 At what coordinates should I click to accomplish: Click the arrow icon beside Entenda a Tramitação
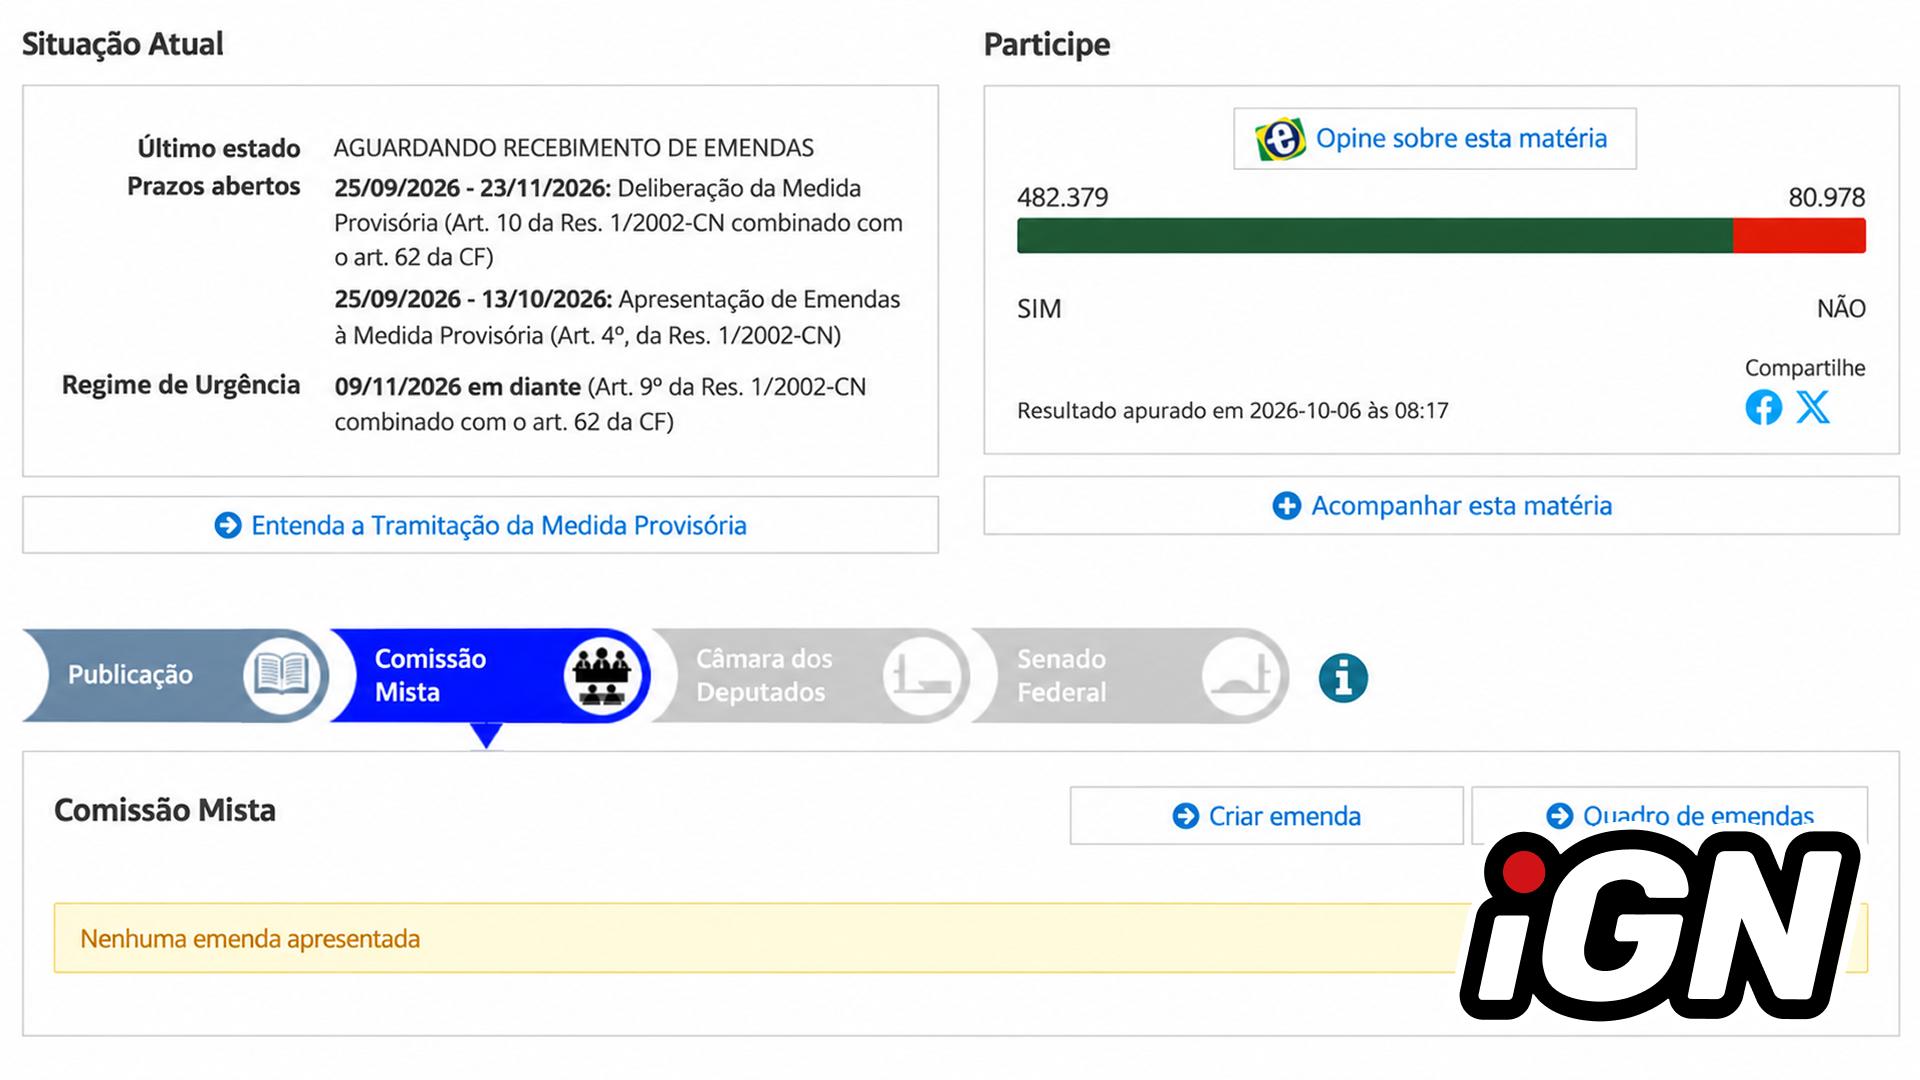[228, 525]
